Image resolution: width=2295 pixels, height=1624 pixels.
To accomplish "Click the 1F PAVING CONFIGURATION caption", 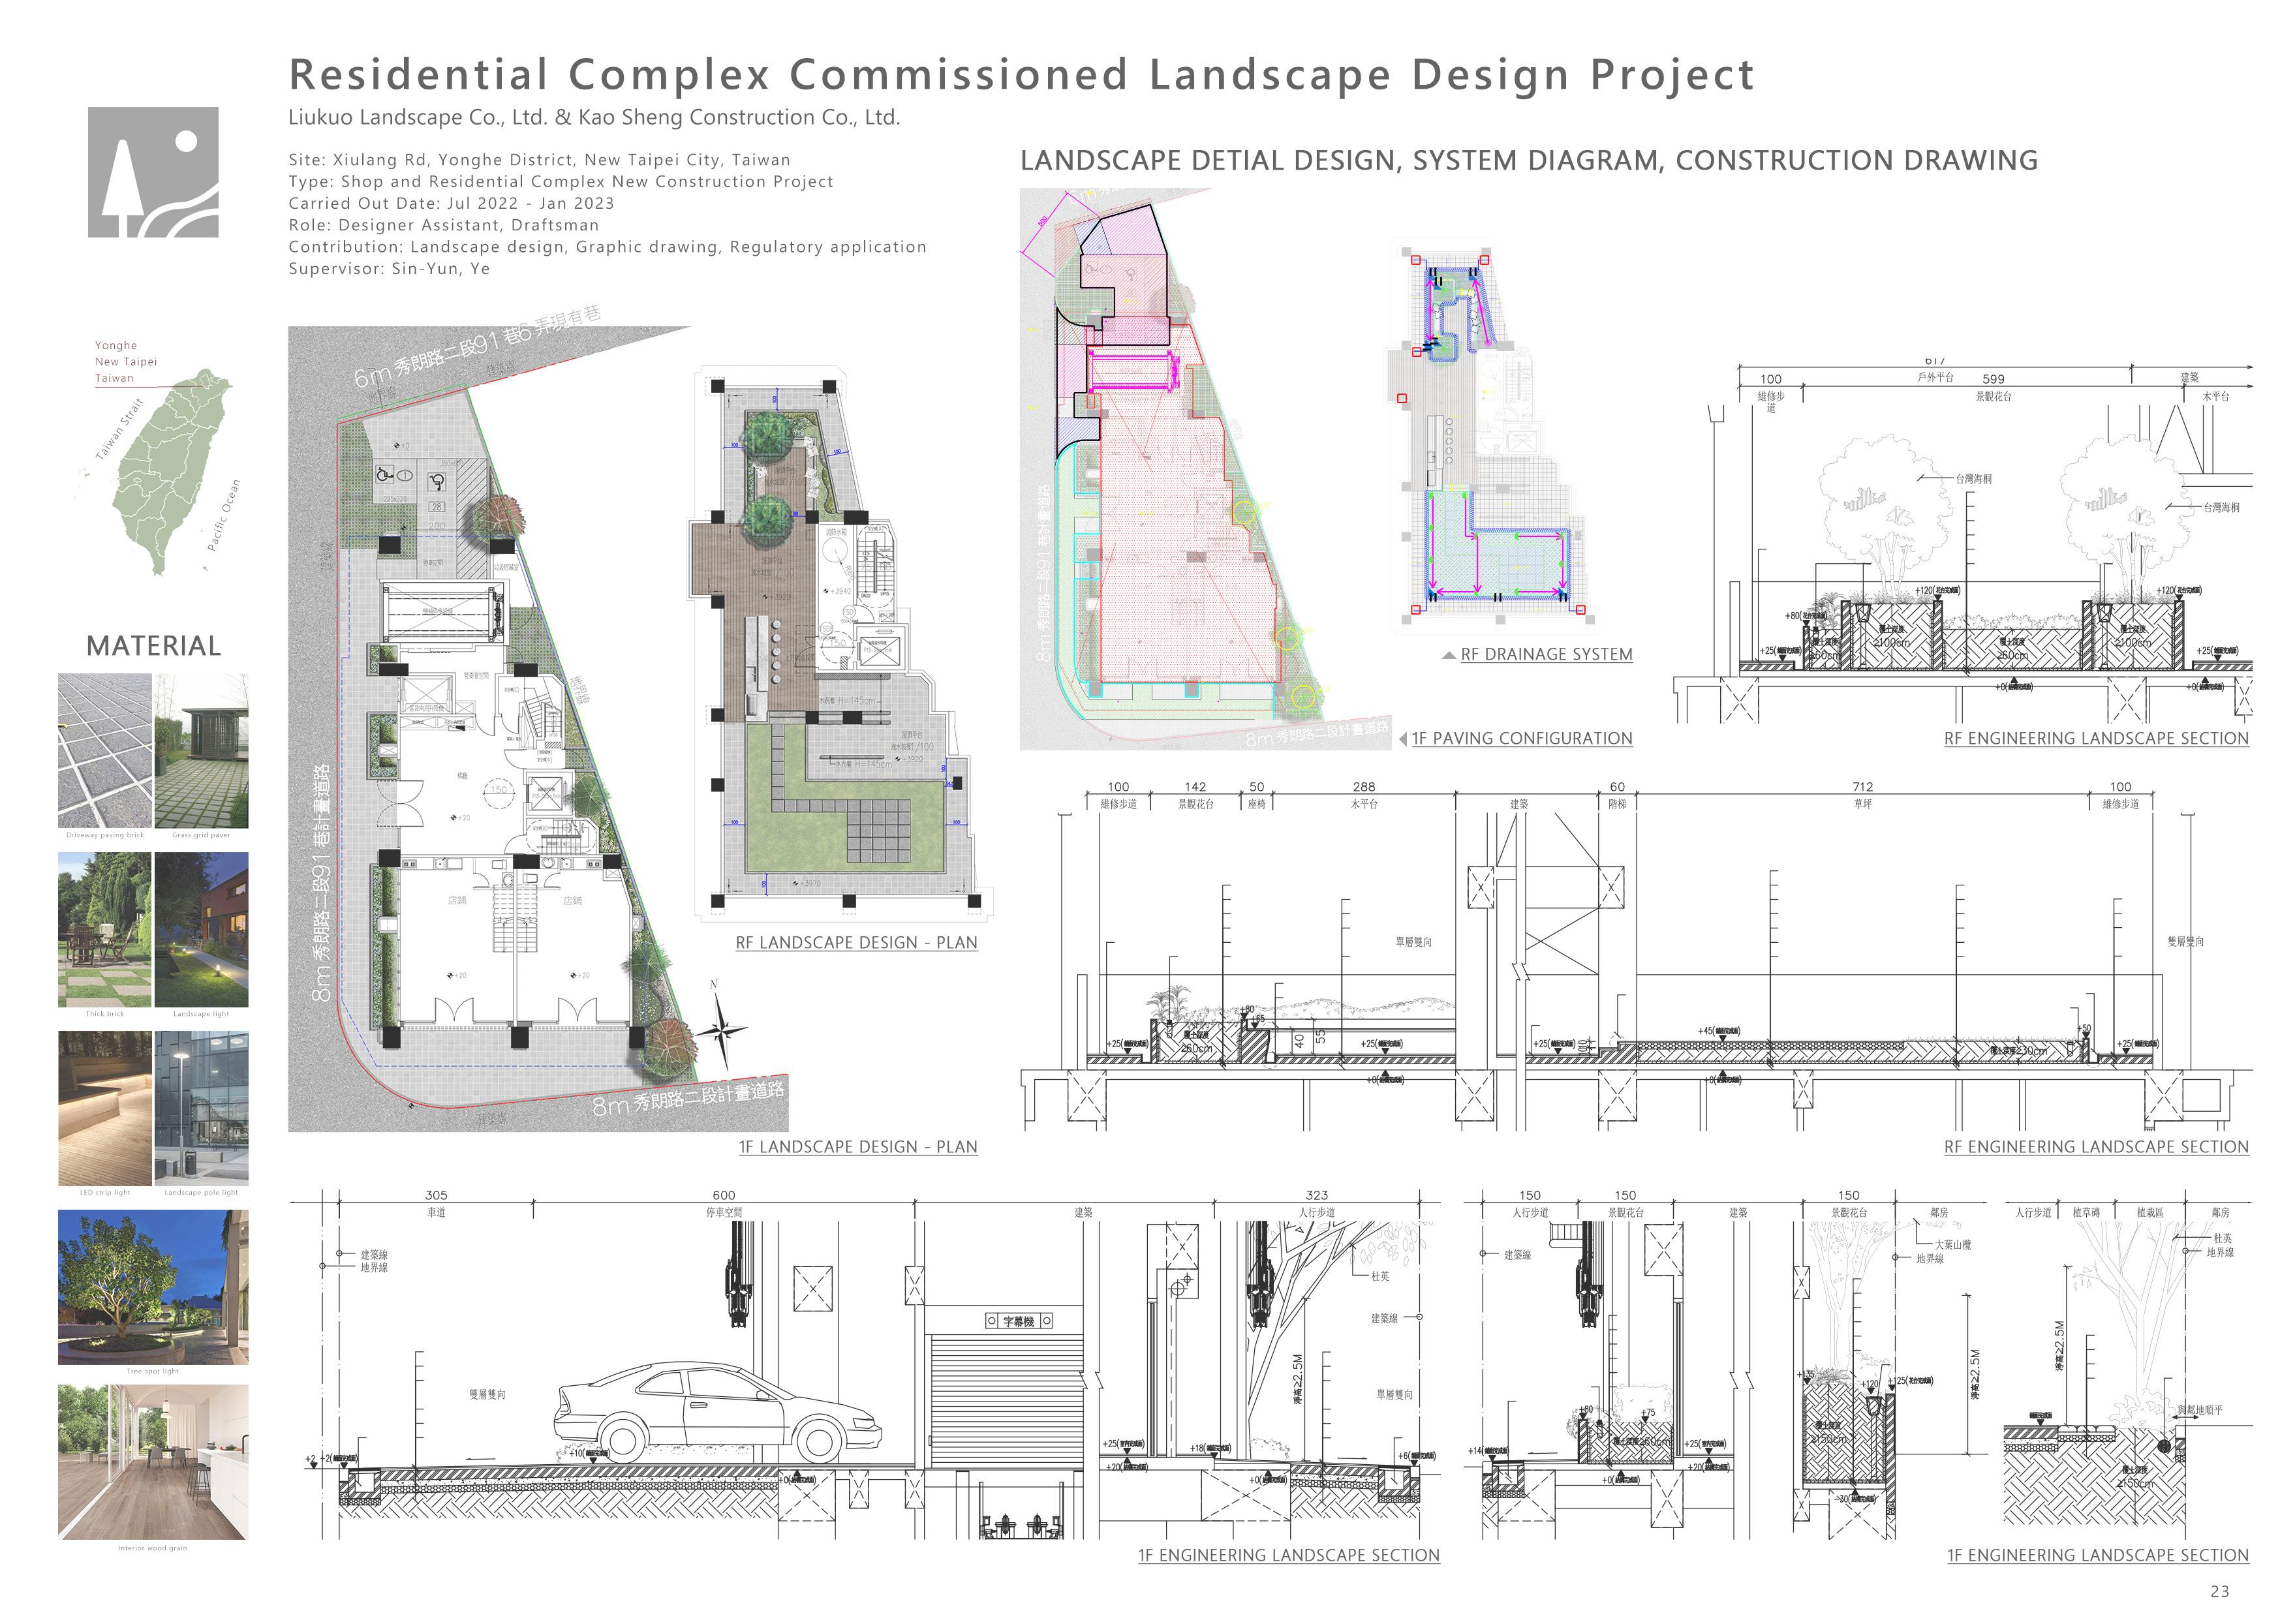I will [x=1521, y=739].
